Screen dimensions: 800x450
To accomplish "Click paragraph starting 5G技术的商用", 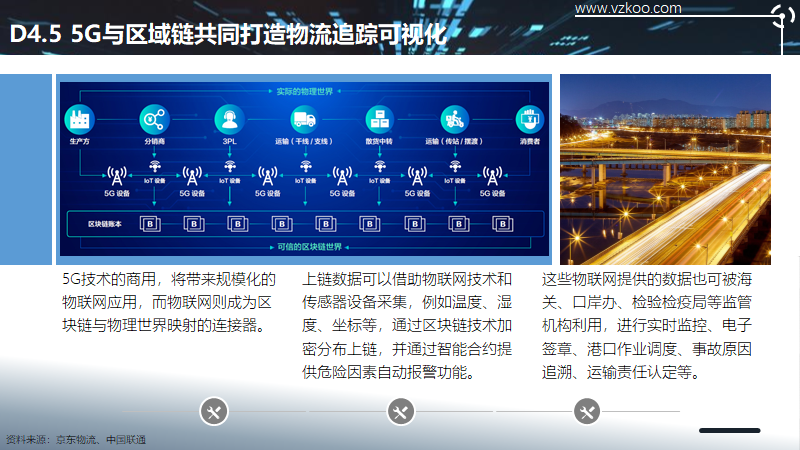I will point(168,303).
